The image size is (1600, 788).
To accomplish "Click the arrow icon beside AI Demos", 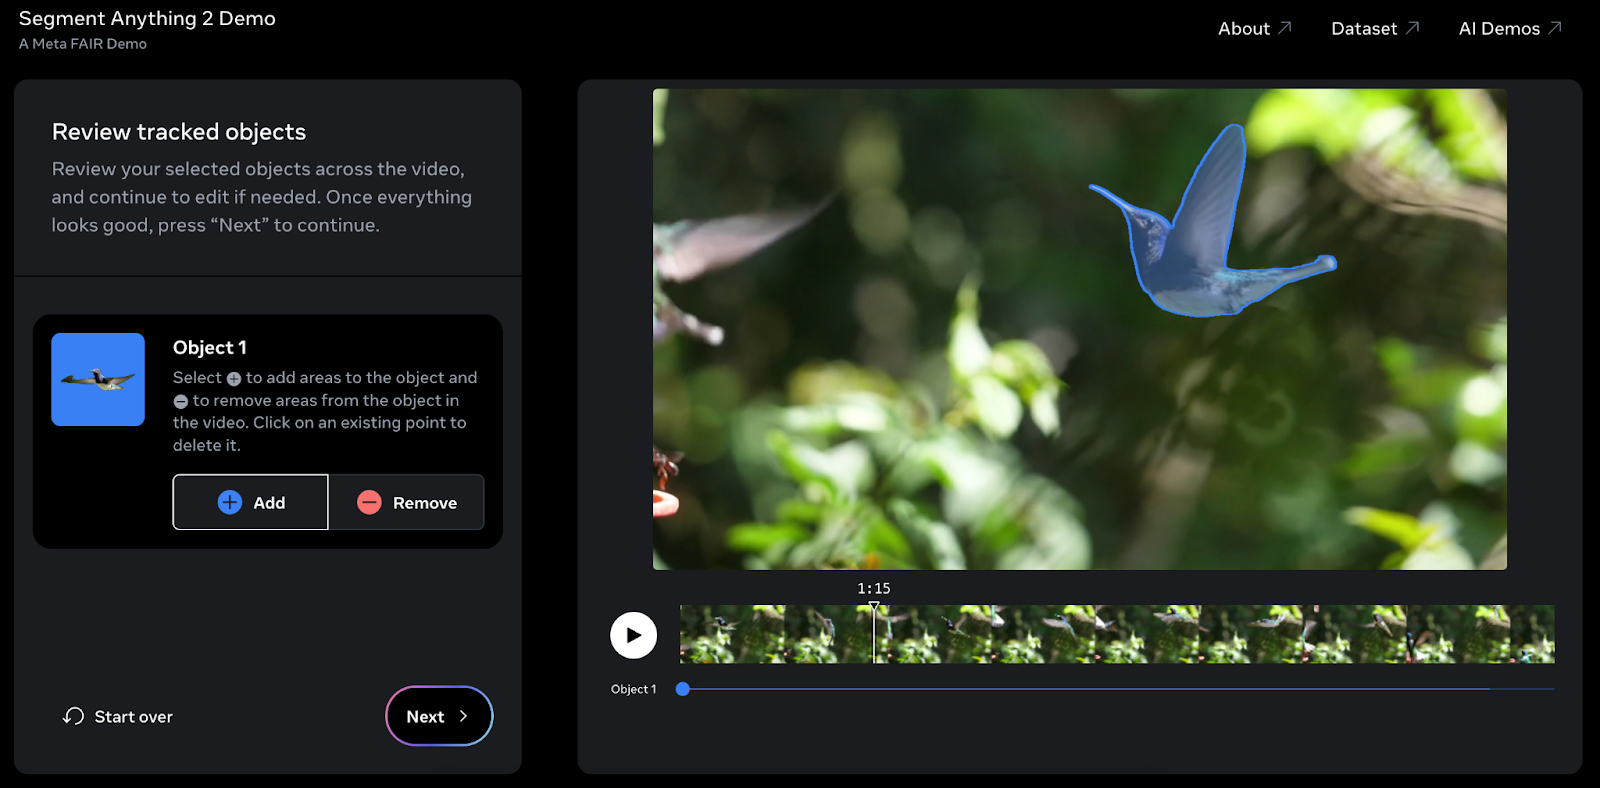I will (1555, 28).
